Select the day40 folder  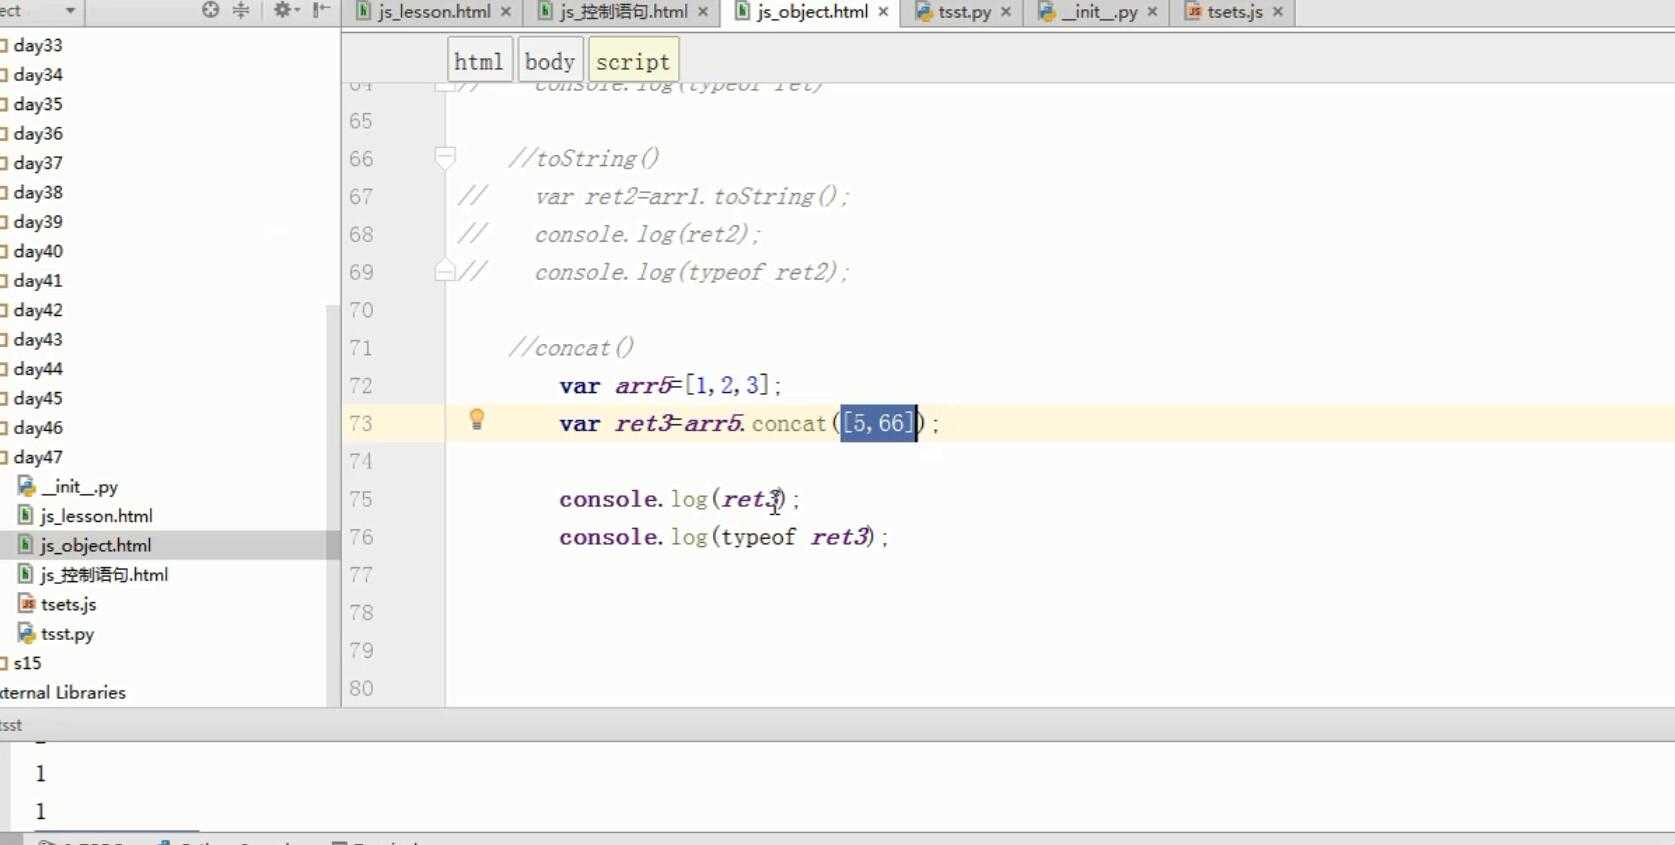38,251
